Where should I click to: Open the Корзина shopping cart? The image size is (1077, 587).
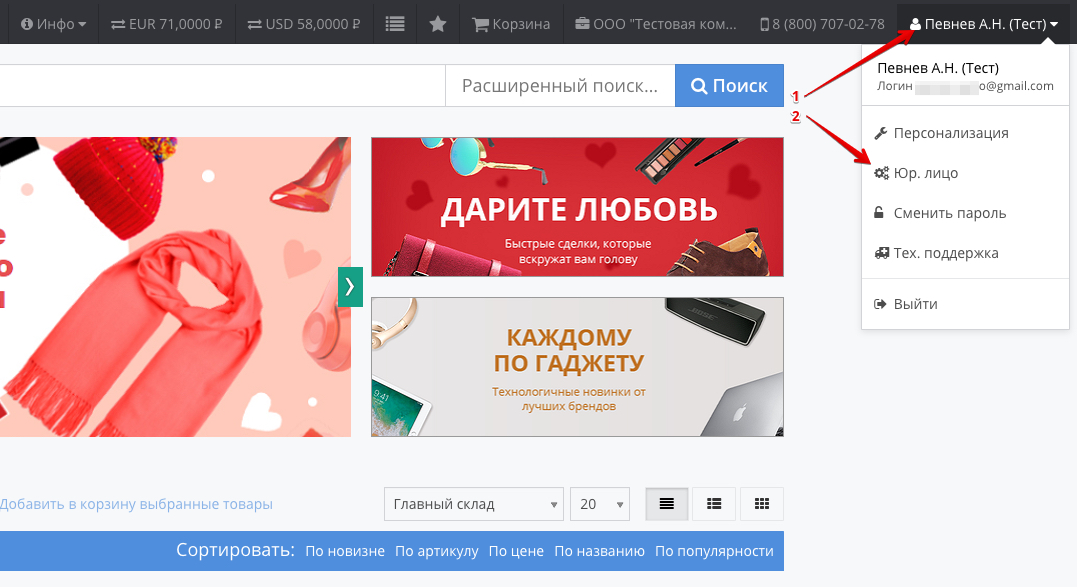tap(511, 23)
